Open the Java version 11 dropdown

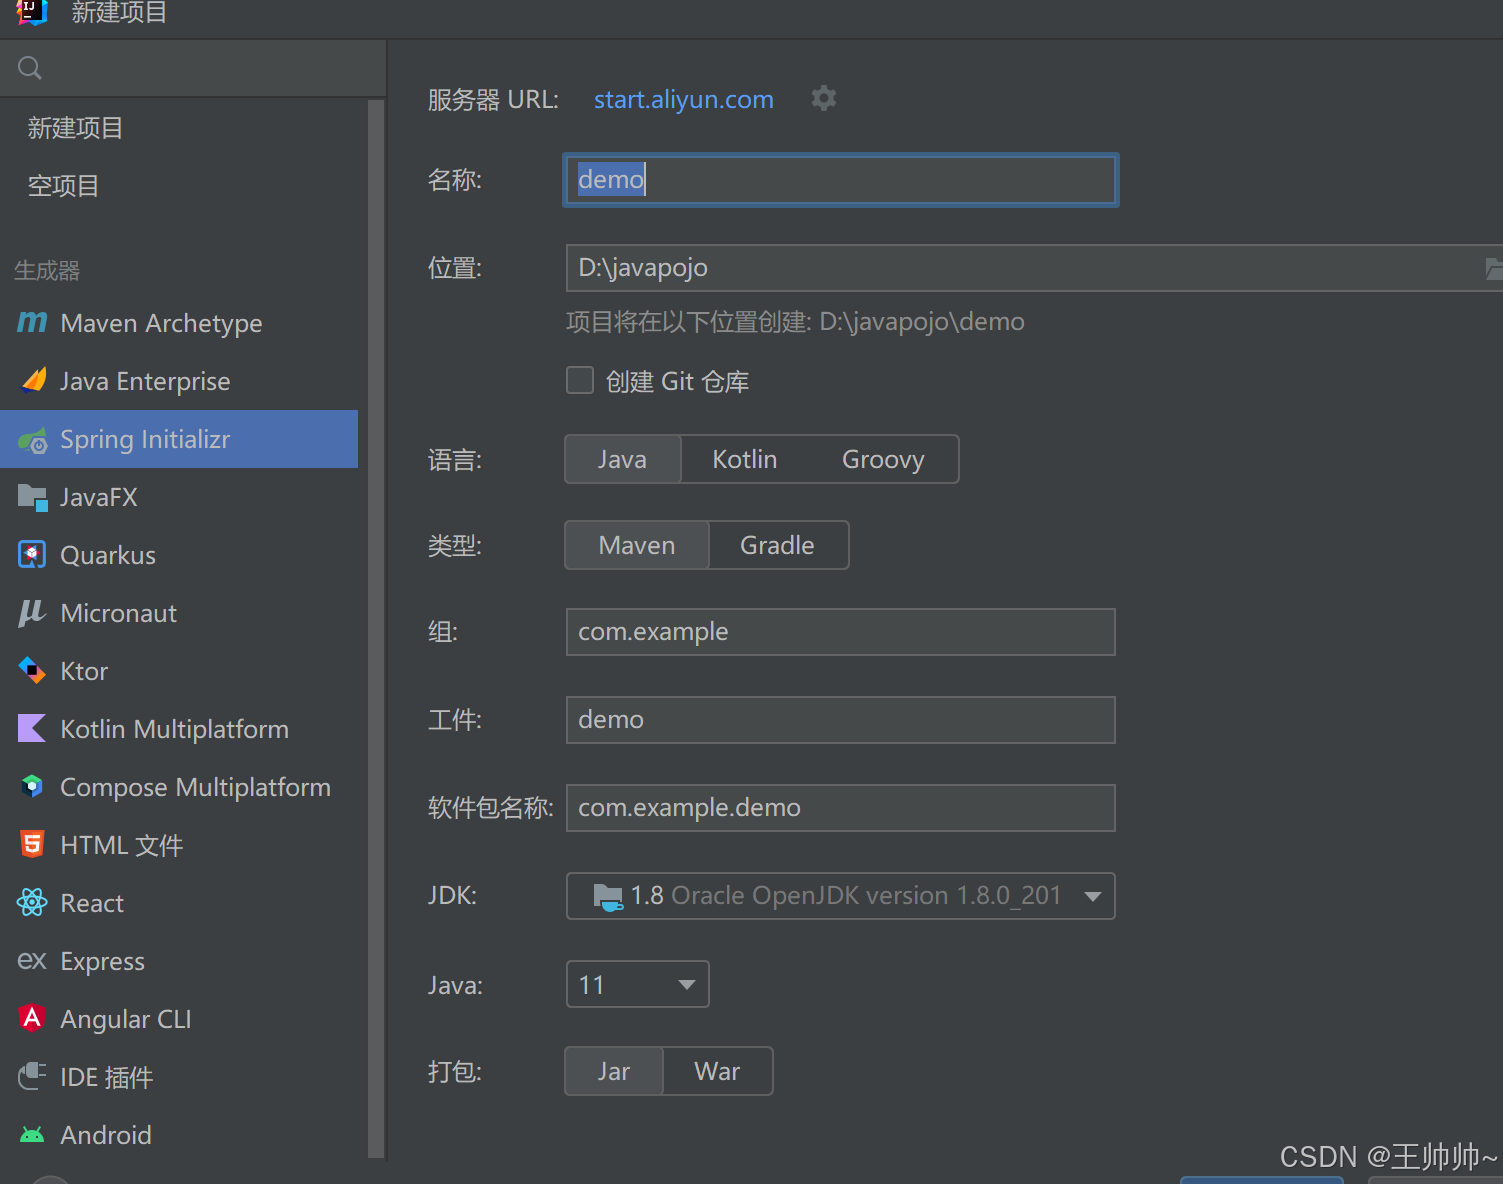[637, 984]
